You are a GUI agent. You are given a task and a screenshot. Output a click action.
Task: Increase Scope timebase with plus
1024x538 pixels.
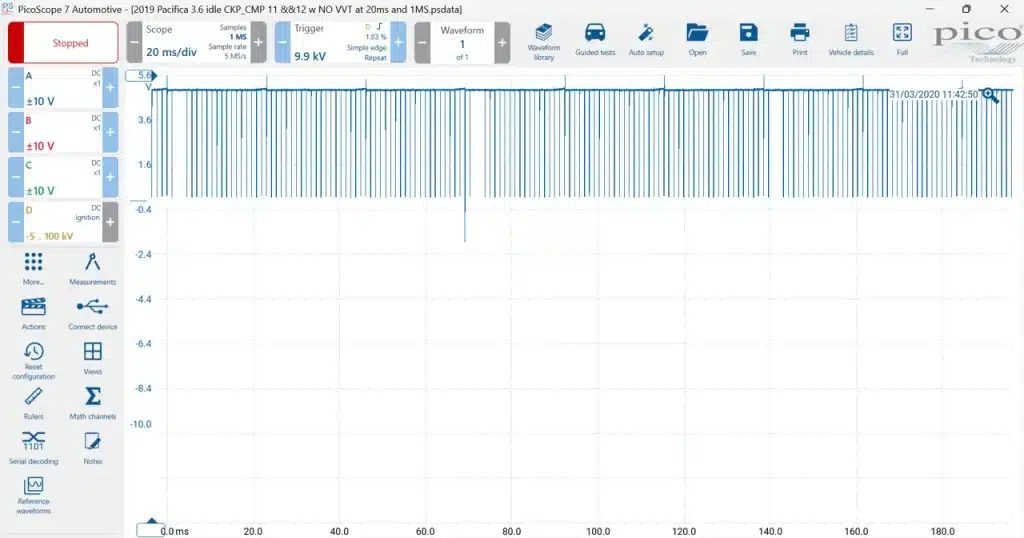tap(259, 42)
